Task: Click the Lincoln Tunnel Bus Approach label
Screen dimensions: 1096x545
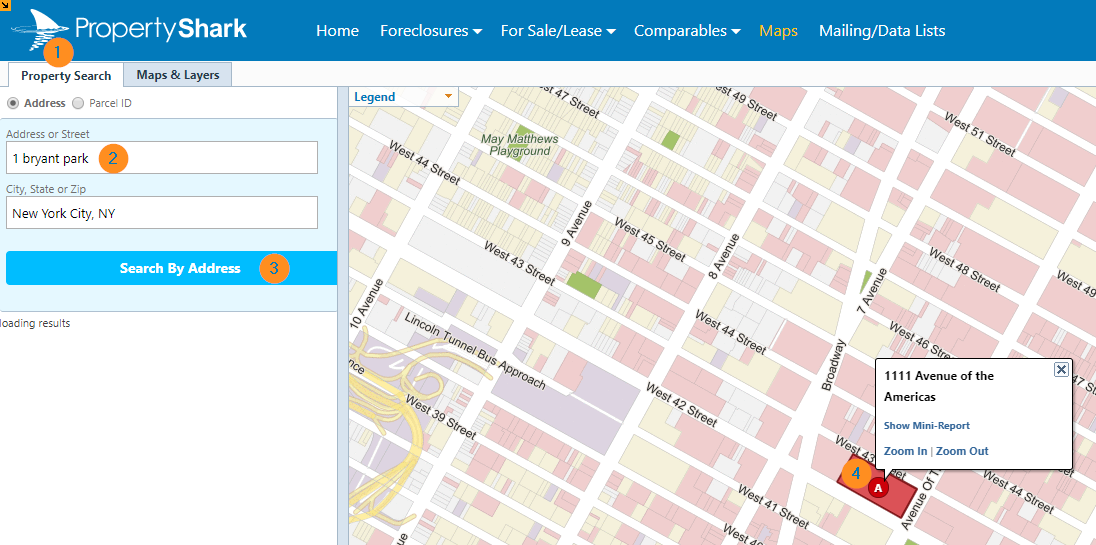Action: (475, 351)
